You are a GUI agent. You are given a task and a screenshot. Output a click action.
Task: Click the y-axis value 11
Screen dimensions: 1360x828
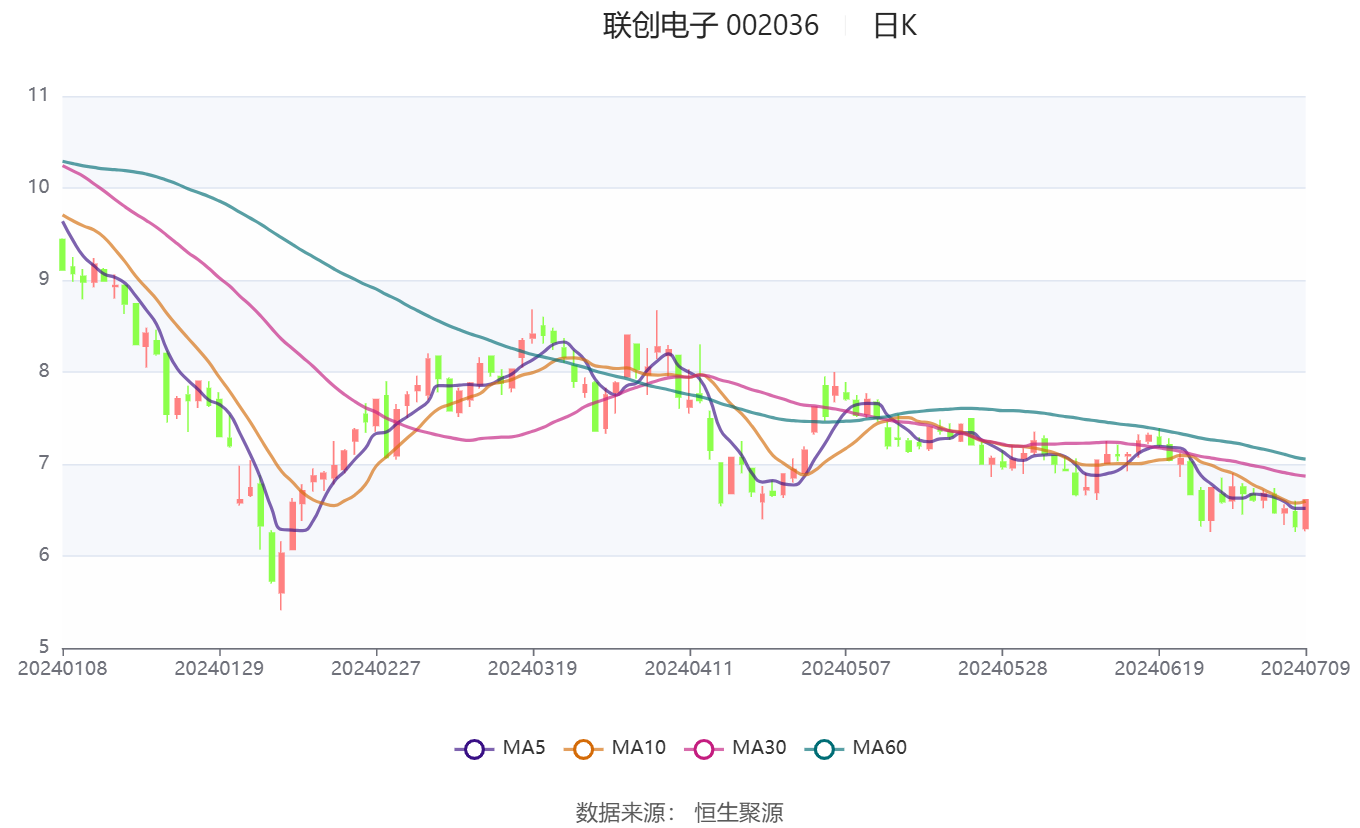click(38, 96)
